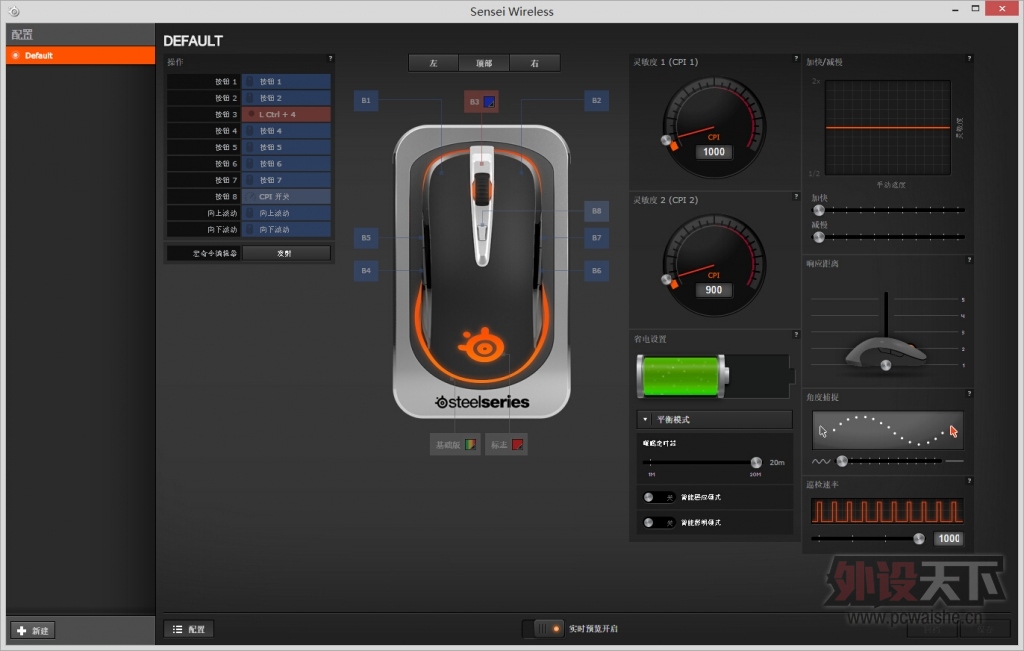Open help for the 响应距离 panel
The image size is (1024, 651).
(x=969, y=260)
